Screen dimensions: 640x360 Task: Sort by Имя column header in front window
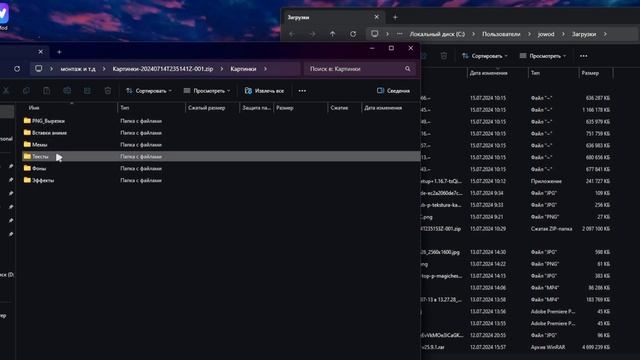click(x=34, y=108)
